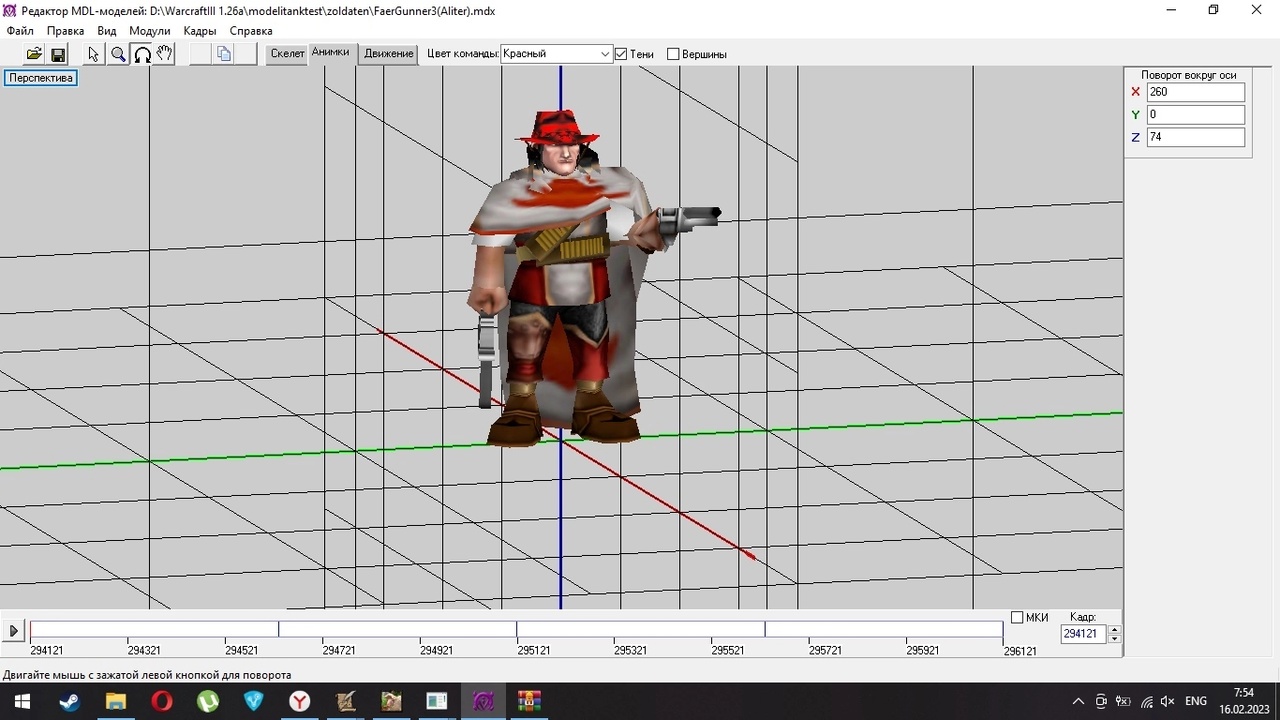Click the Кадр frame number field
Image resolution: width=1280 pixels, height=720 pixels.
pyautogui.click(x=1084, y=634)
